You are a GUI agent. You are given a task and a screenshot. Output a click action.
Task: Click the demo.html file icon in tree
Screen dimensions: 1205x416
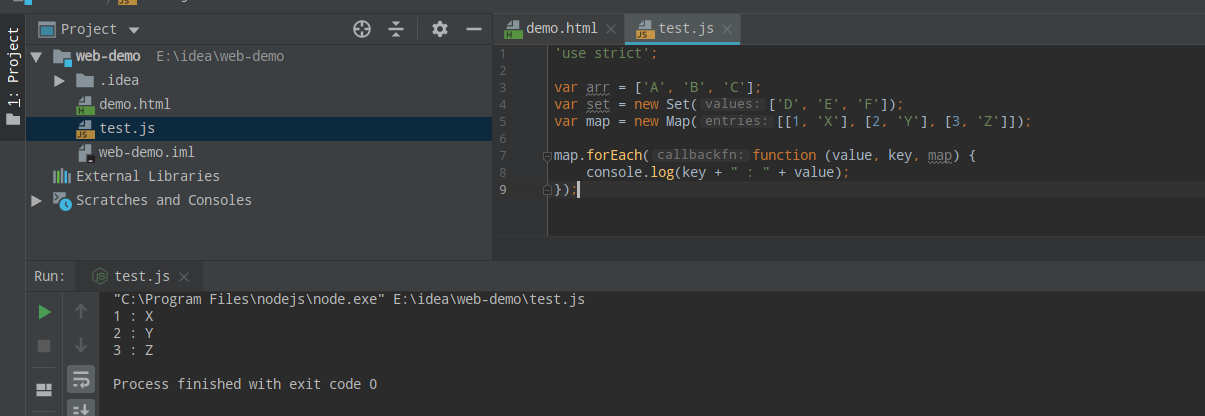point(85,104)
